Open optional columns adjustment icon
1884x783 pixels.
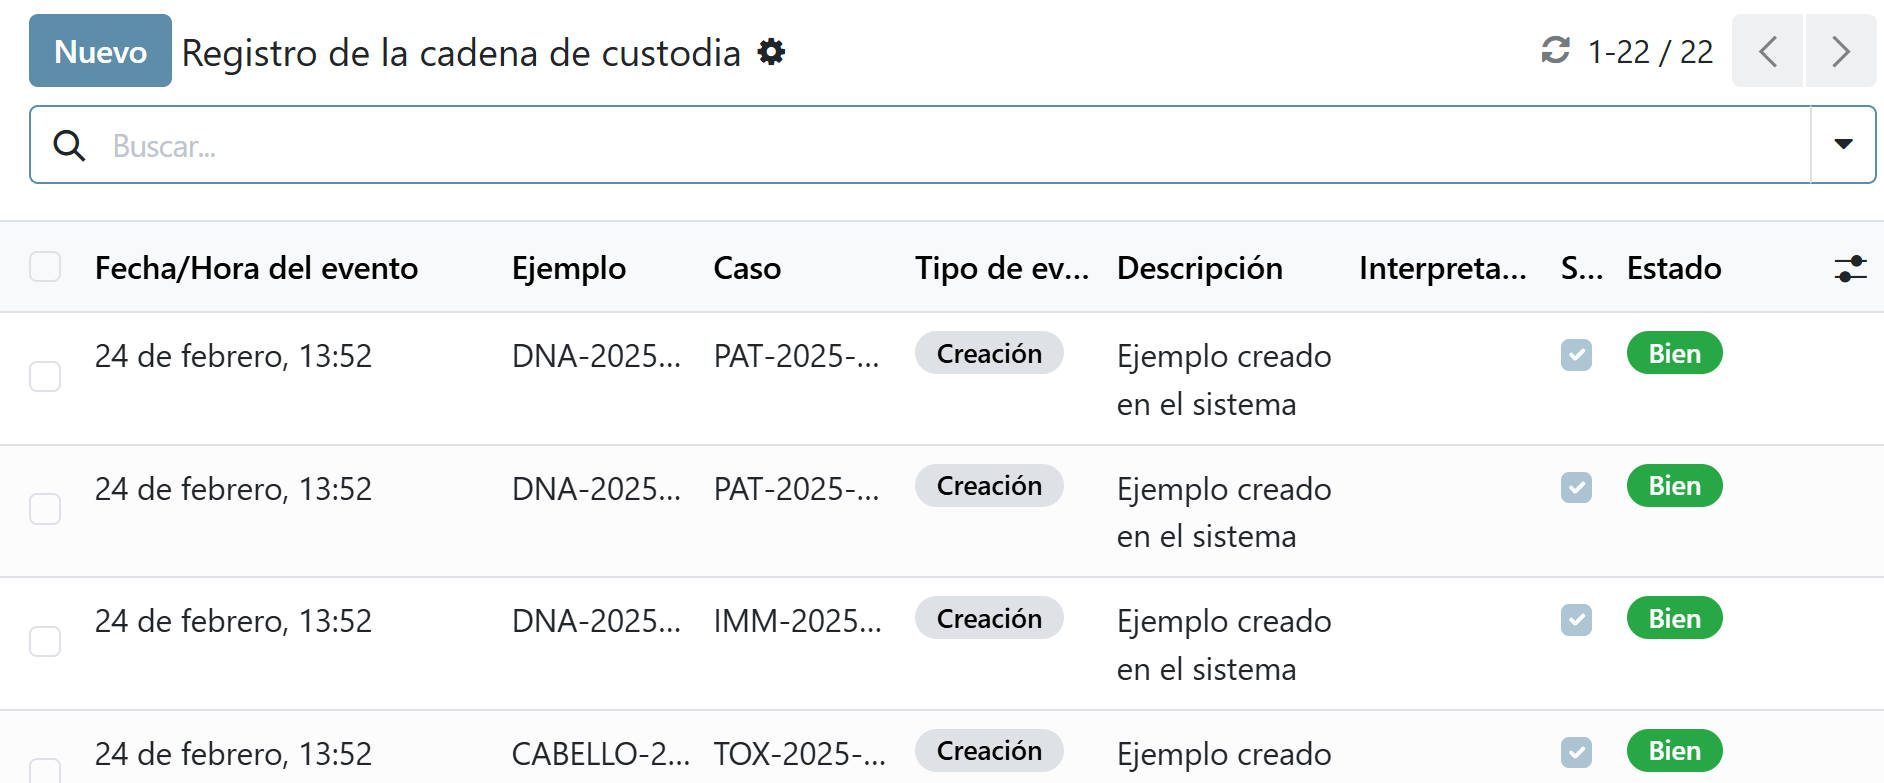click(x=1850, y=268)
